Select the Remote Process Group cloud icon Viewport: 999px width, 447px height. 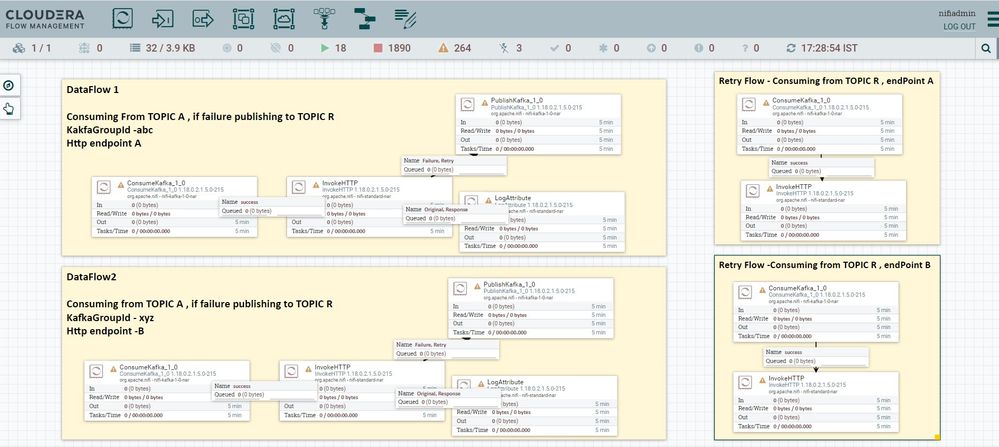[x=284, y=18]
